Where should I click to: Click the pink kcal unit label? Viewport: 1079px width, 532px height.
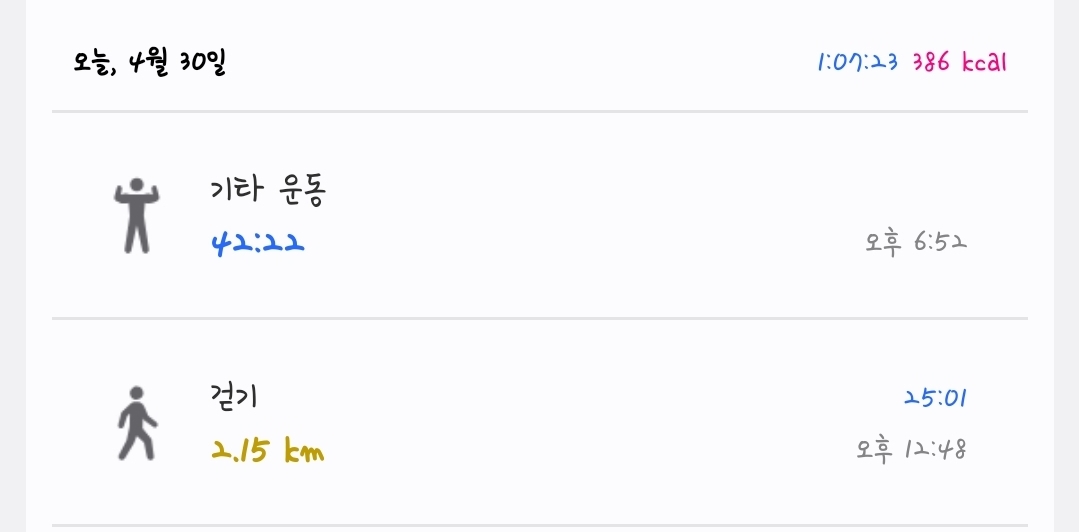pyautogui.click(x=984, y=63)
